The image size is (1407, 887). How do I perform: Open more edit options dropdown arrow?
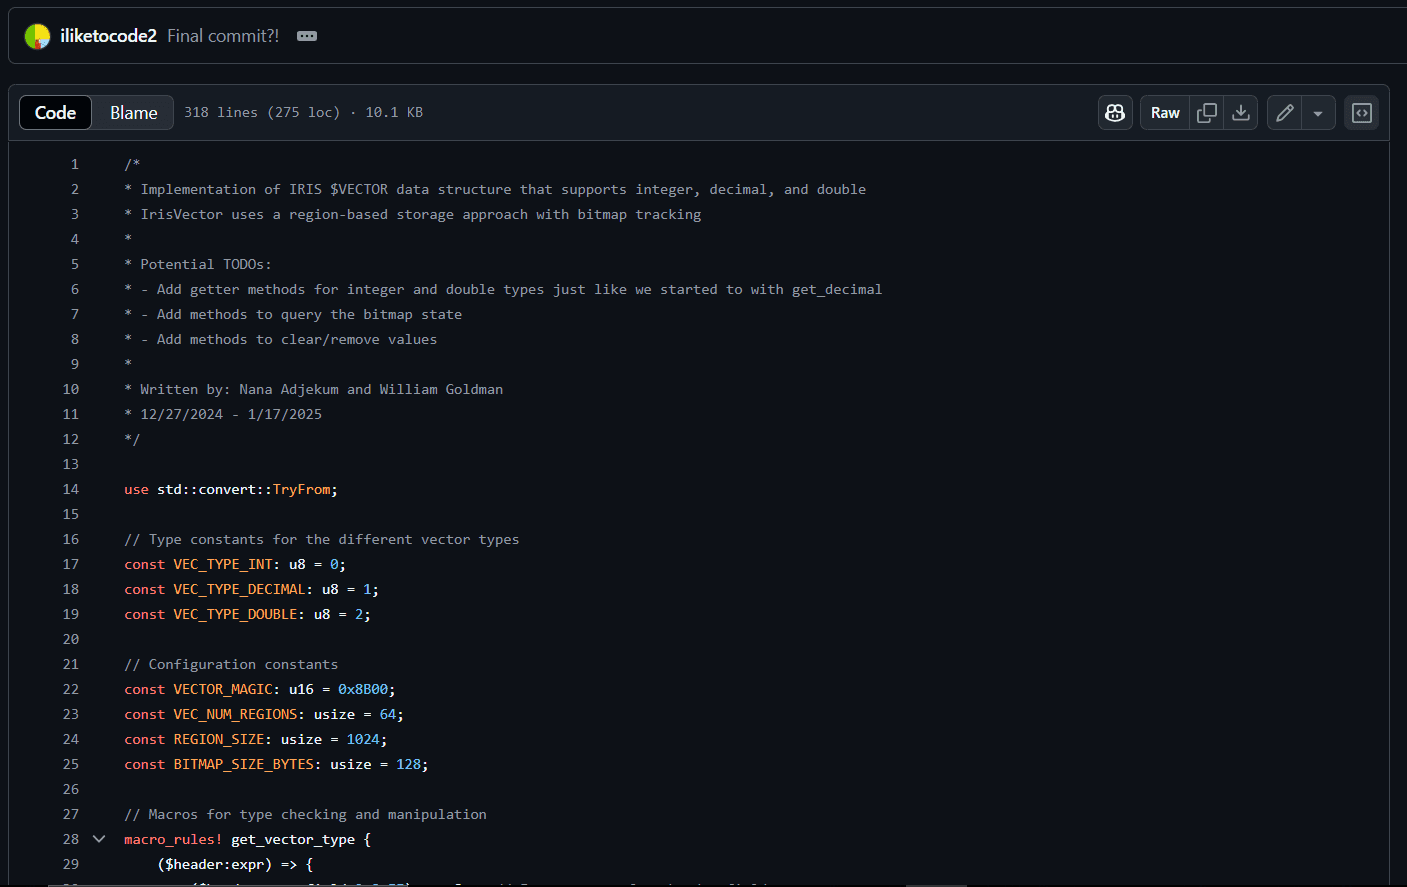(x=1318, y=113)
